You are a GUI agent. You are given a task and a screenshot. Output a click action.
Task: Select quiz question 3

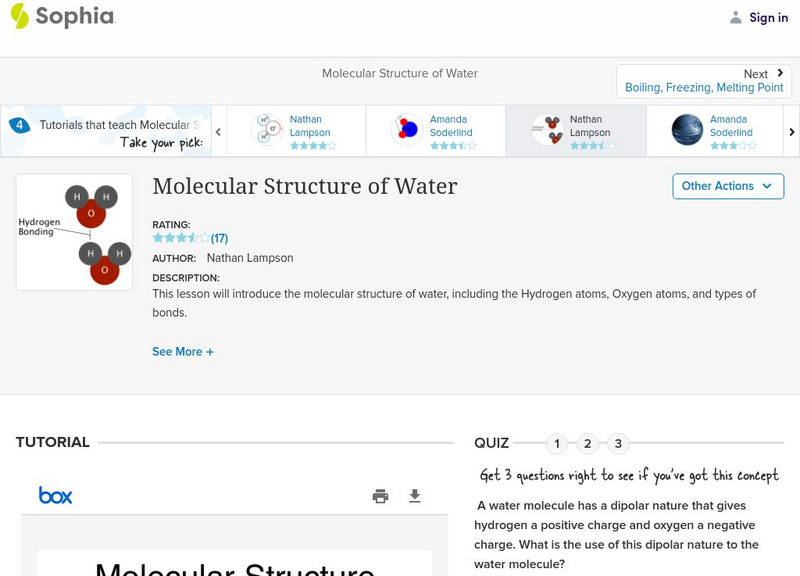(618, 444)
